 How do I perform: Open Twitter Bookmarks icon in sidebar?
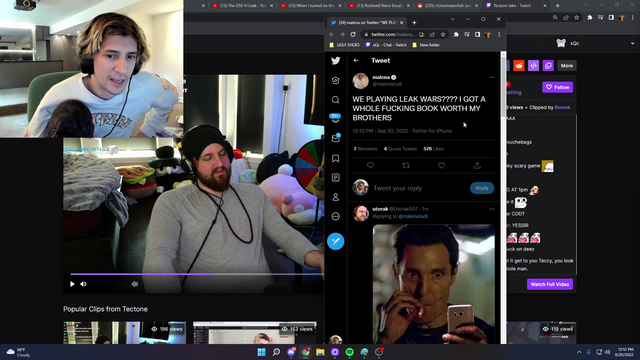click(336, 158)
